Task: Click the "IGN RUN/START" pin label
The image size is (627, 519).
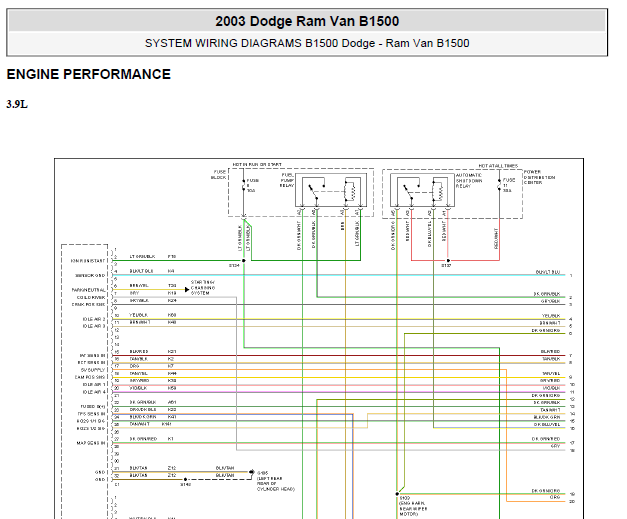Action: point(88,261)
